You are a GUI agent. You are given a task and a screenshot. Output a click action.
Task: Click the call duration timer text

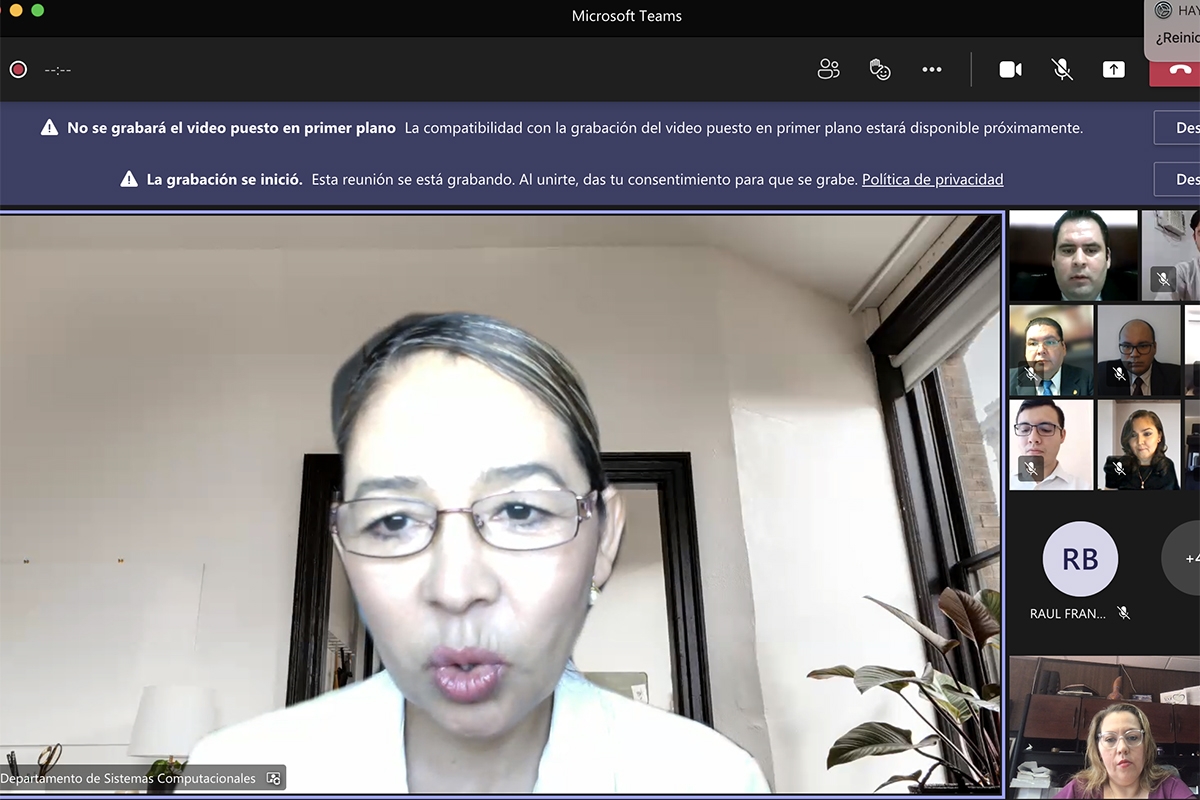58,70
